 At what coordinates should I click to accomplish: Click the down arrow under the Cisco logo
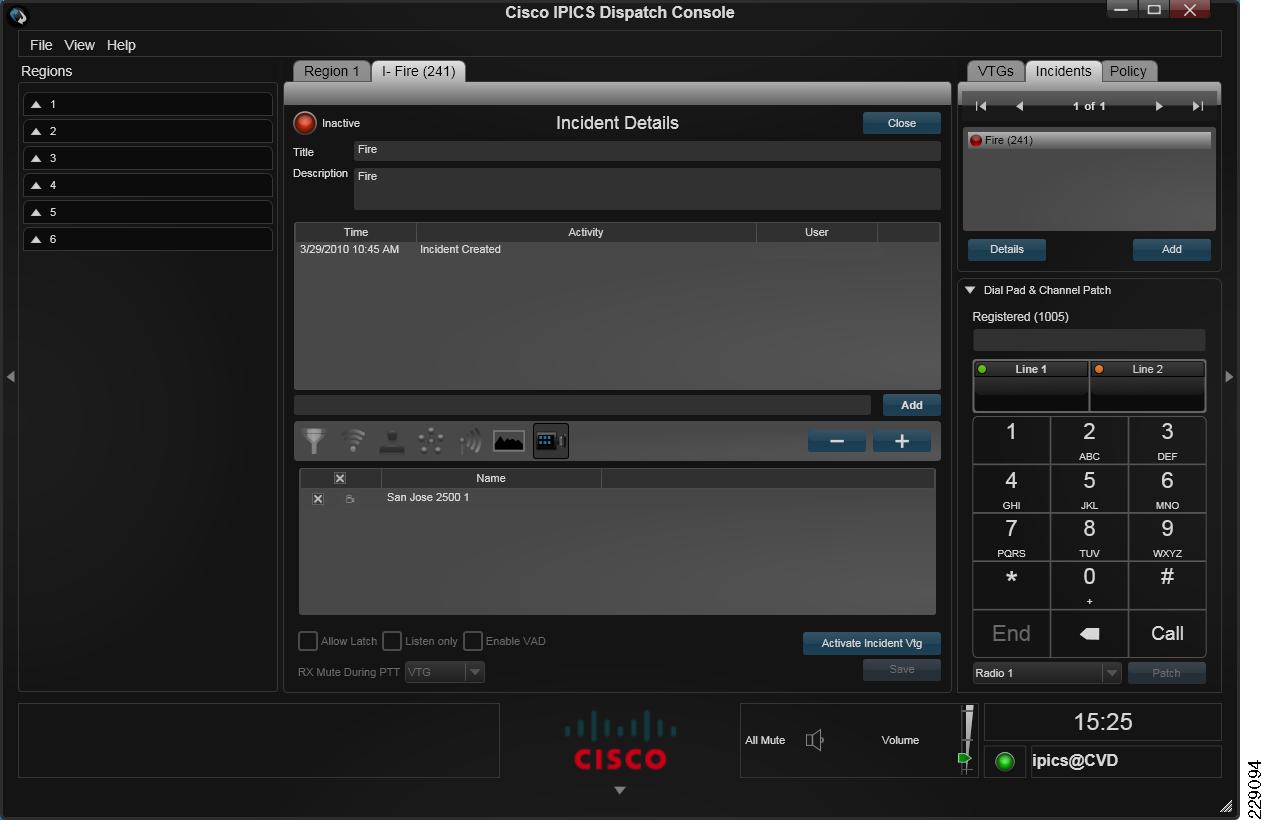pos(619,790)
